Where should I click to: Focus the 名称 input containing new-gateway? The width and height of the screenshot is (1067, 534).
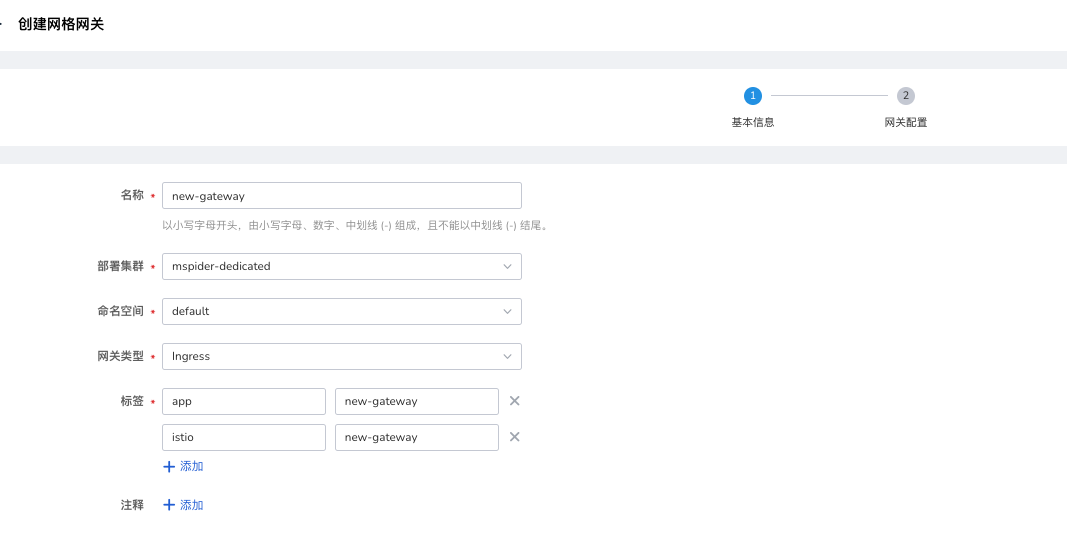tap(341, 196)
